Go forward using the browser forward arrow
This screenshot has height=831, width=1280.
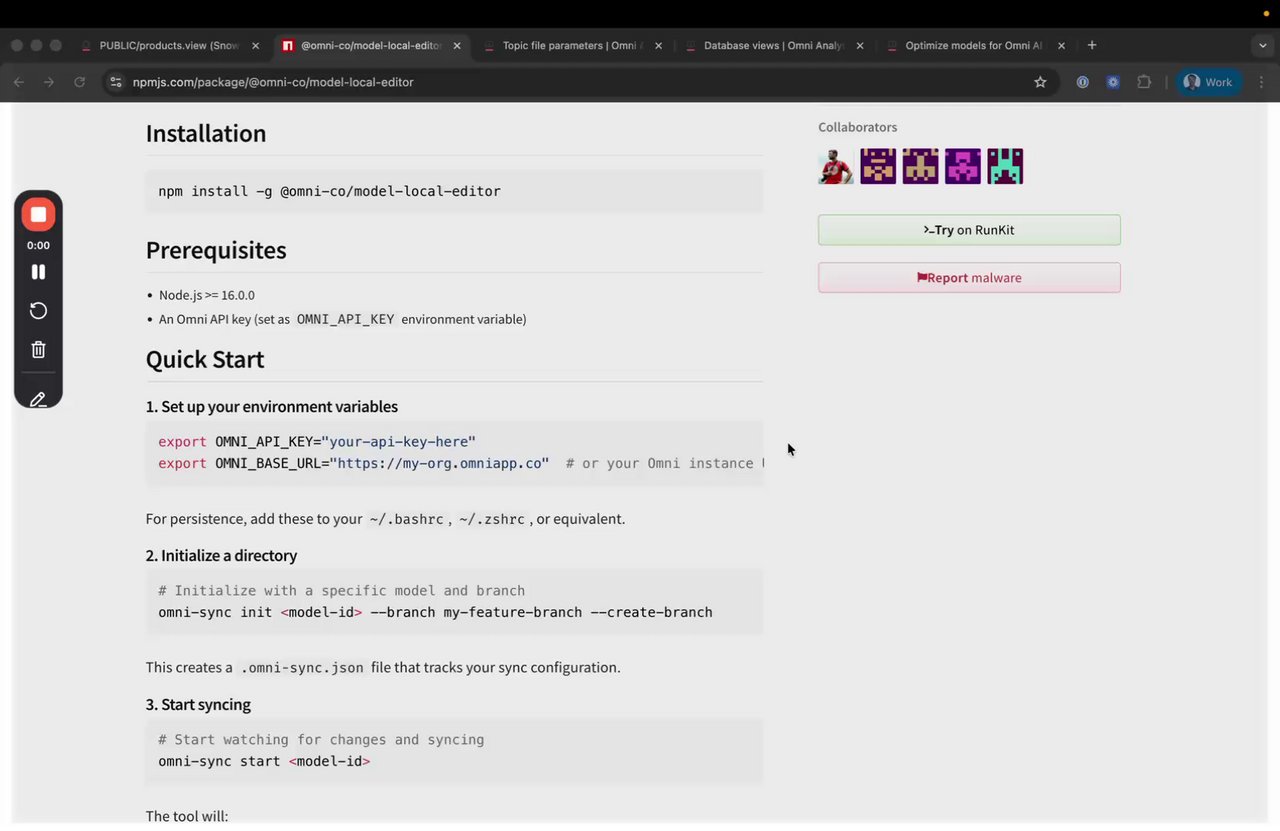(48, 82)
